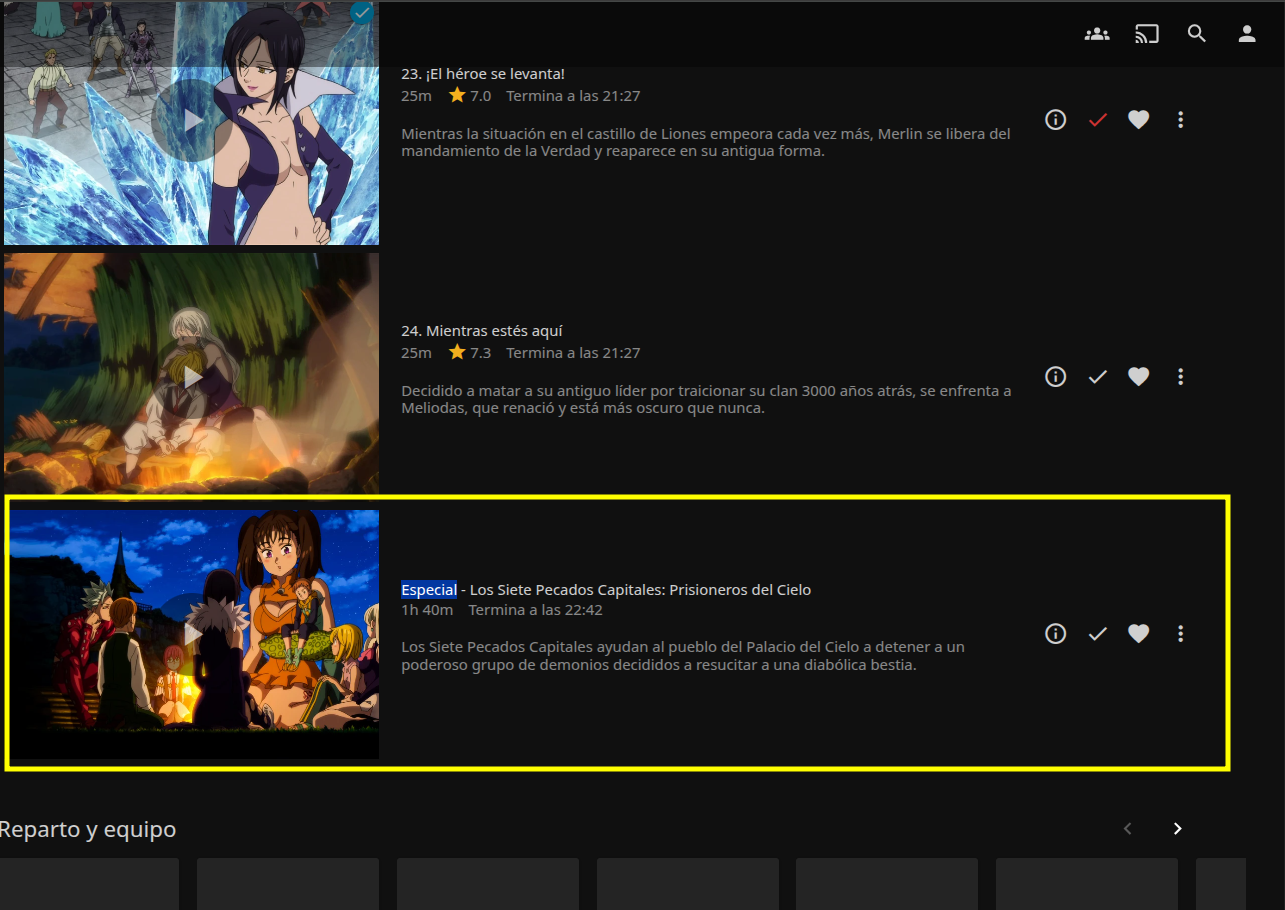Show info for episode 23
Screen dimensions: 1285x910
click(1055, 120)
